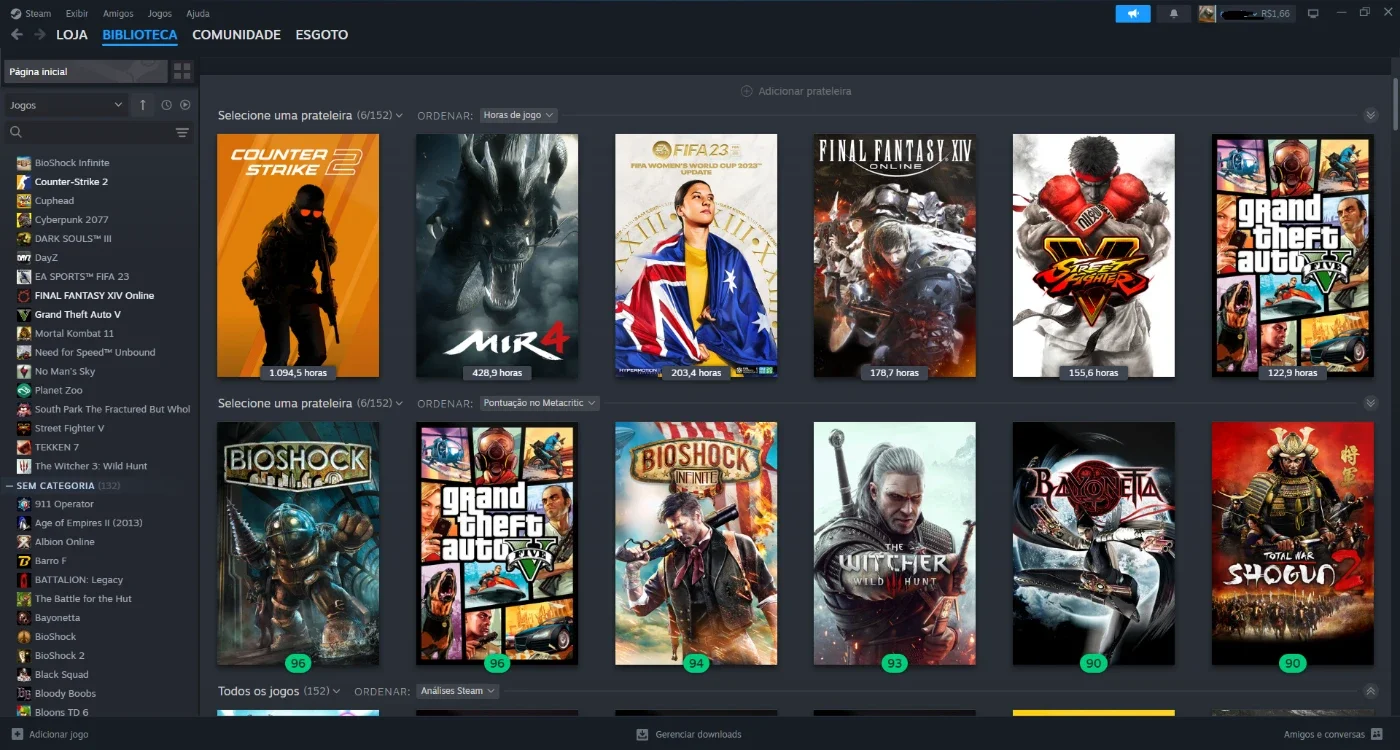Open the Street Fighter V cover

1094,256
